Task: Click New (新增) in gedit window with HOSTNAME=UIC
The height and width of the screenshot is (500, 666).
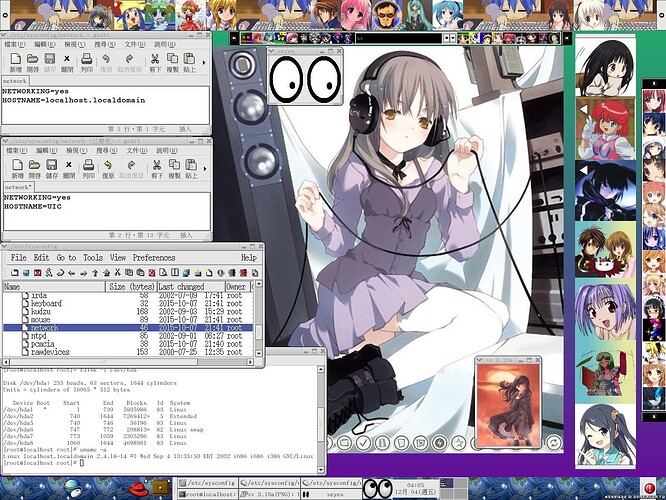Action: (x=17, y=169)
